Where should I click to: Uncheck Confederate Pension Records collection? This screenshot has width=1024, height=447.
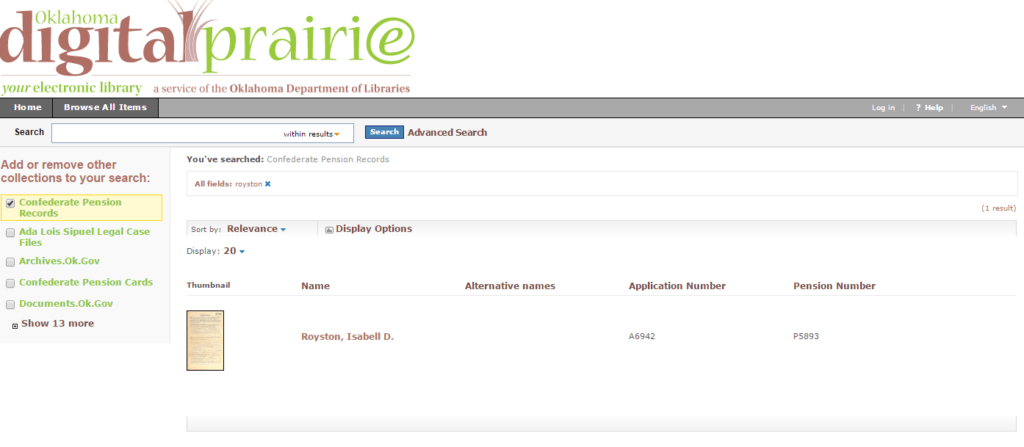click(x=10, y=203)
